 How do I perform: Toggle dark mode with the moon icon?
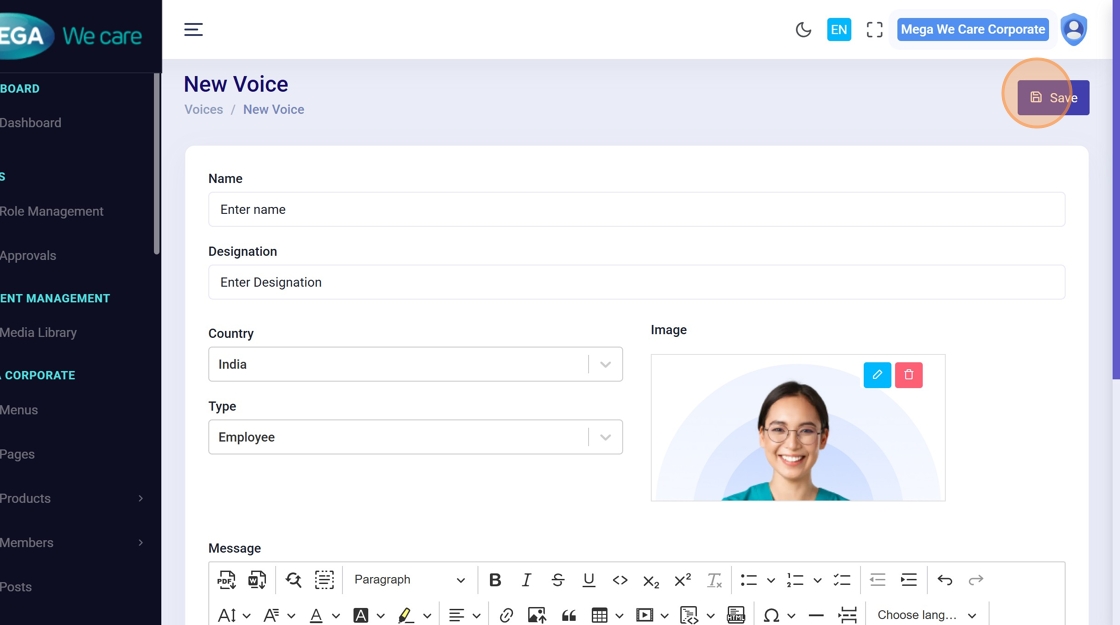tap(803, 30)
